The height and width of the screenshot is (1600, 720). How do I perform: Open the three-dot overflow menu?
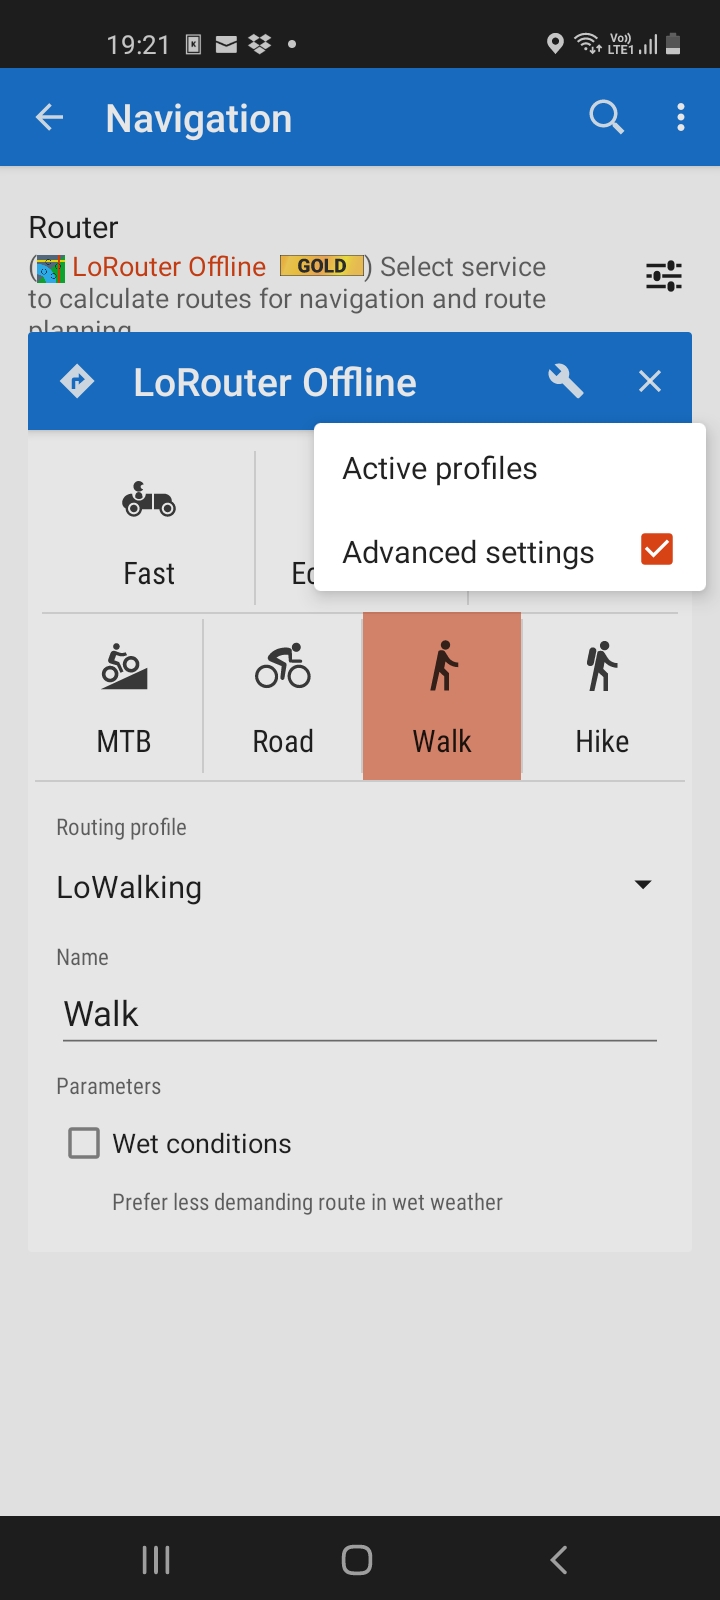pyautogui.click(x=681, y=118)
